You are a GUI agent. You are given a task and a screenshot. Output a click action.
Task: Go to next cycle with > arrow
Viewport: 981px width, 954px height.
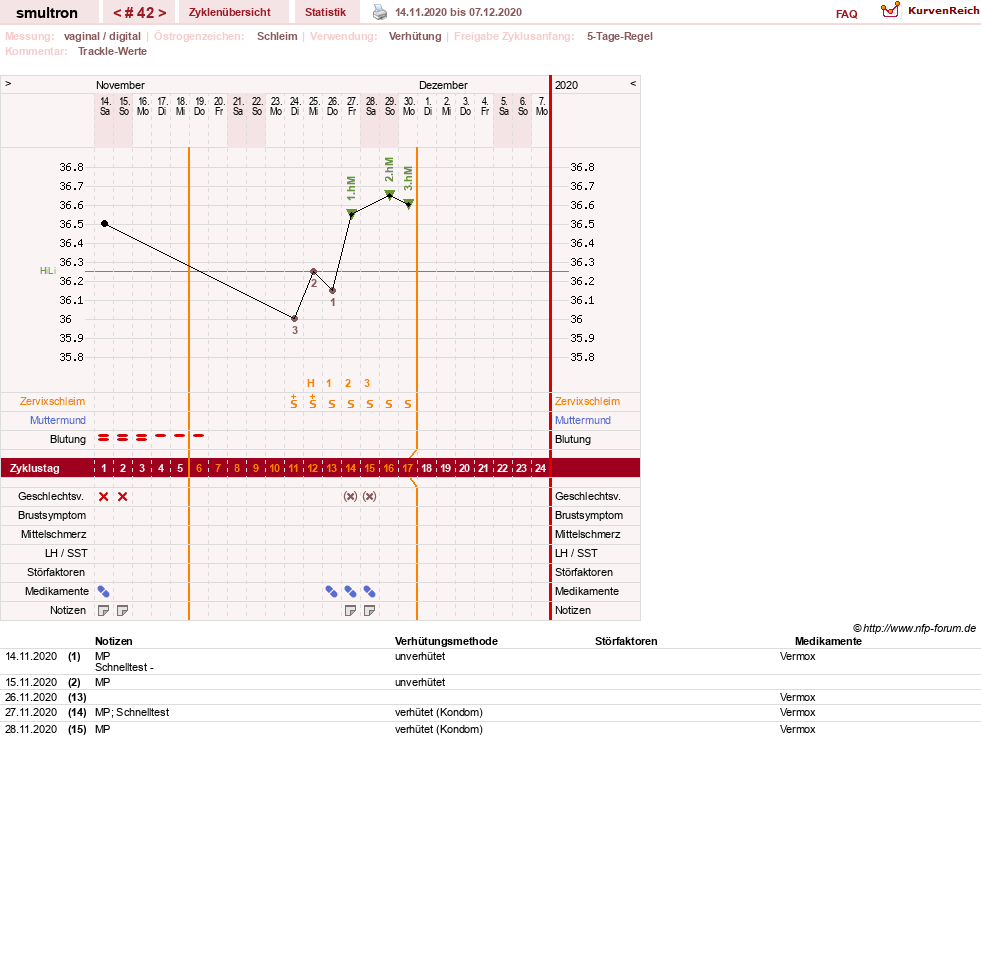162,13
